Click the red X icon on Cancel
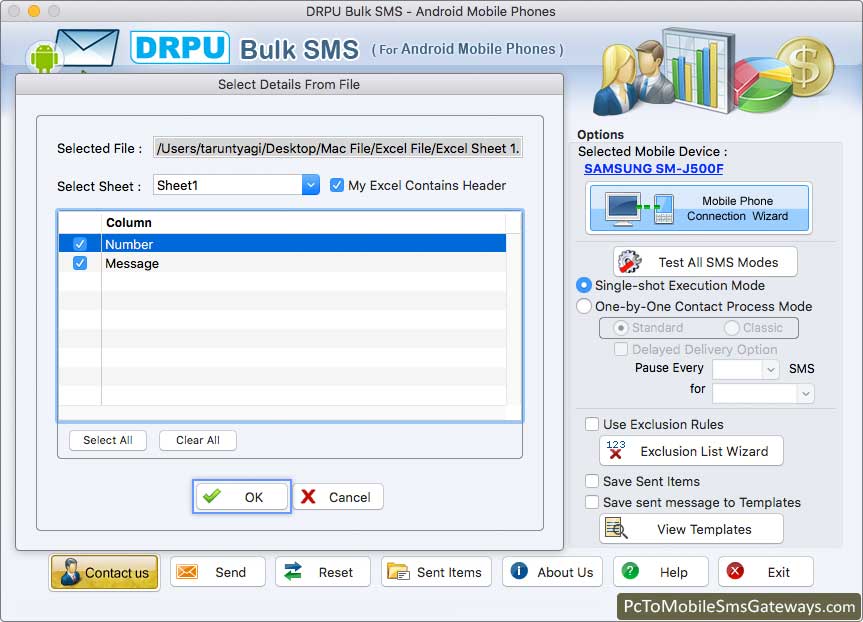 tap(308, 496)
